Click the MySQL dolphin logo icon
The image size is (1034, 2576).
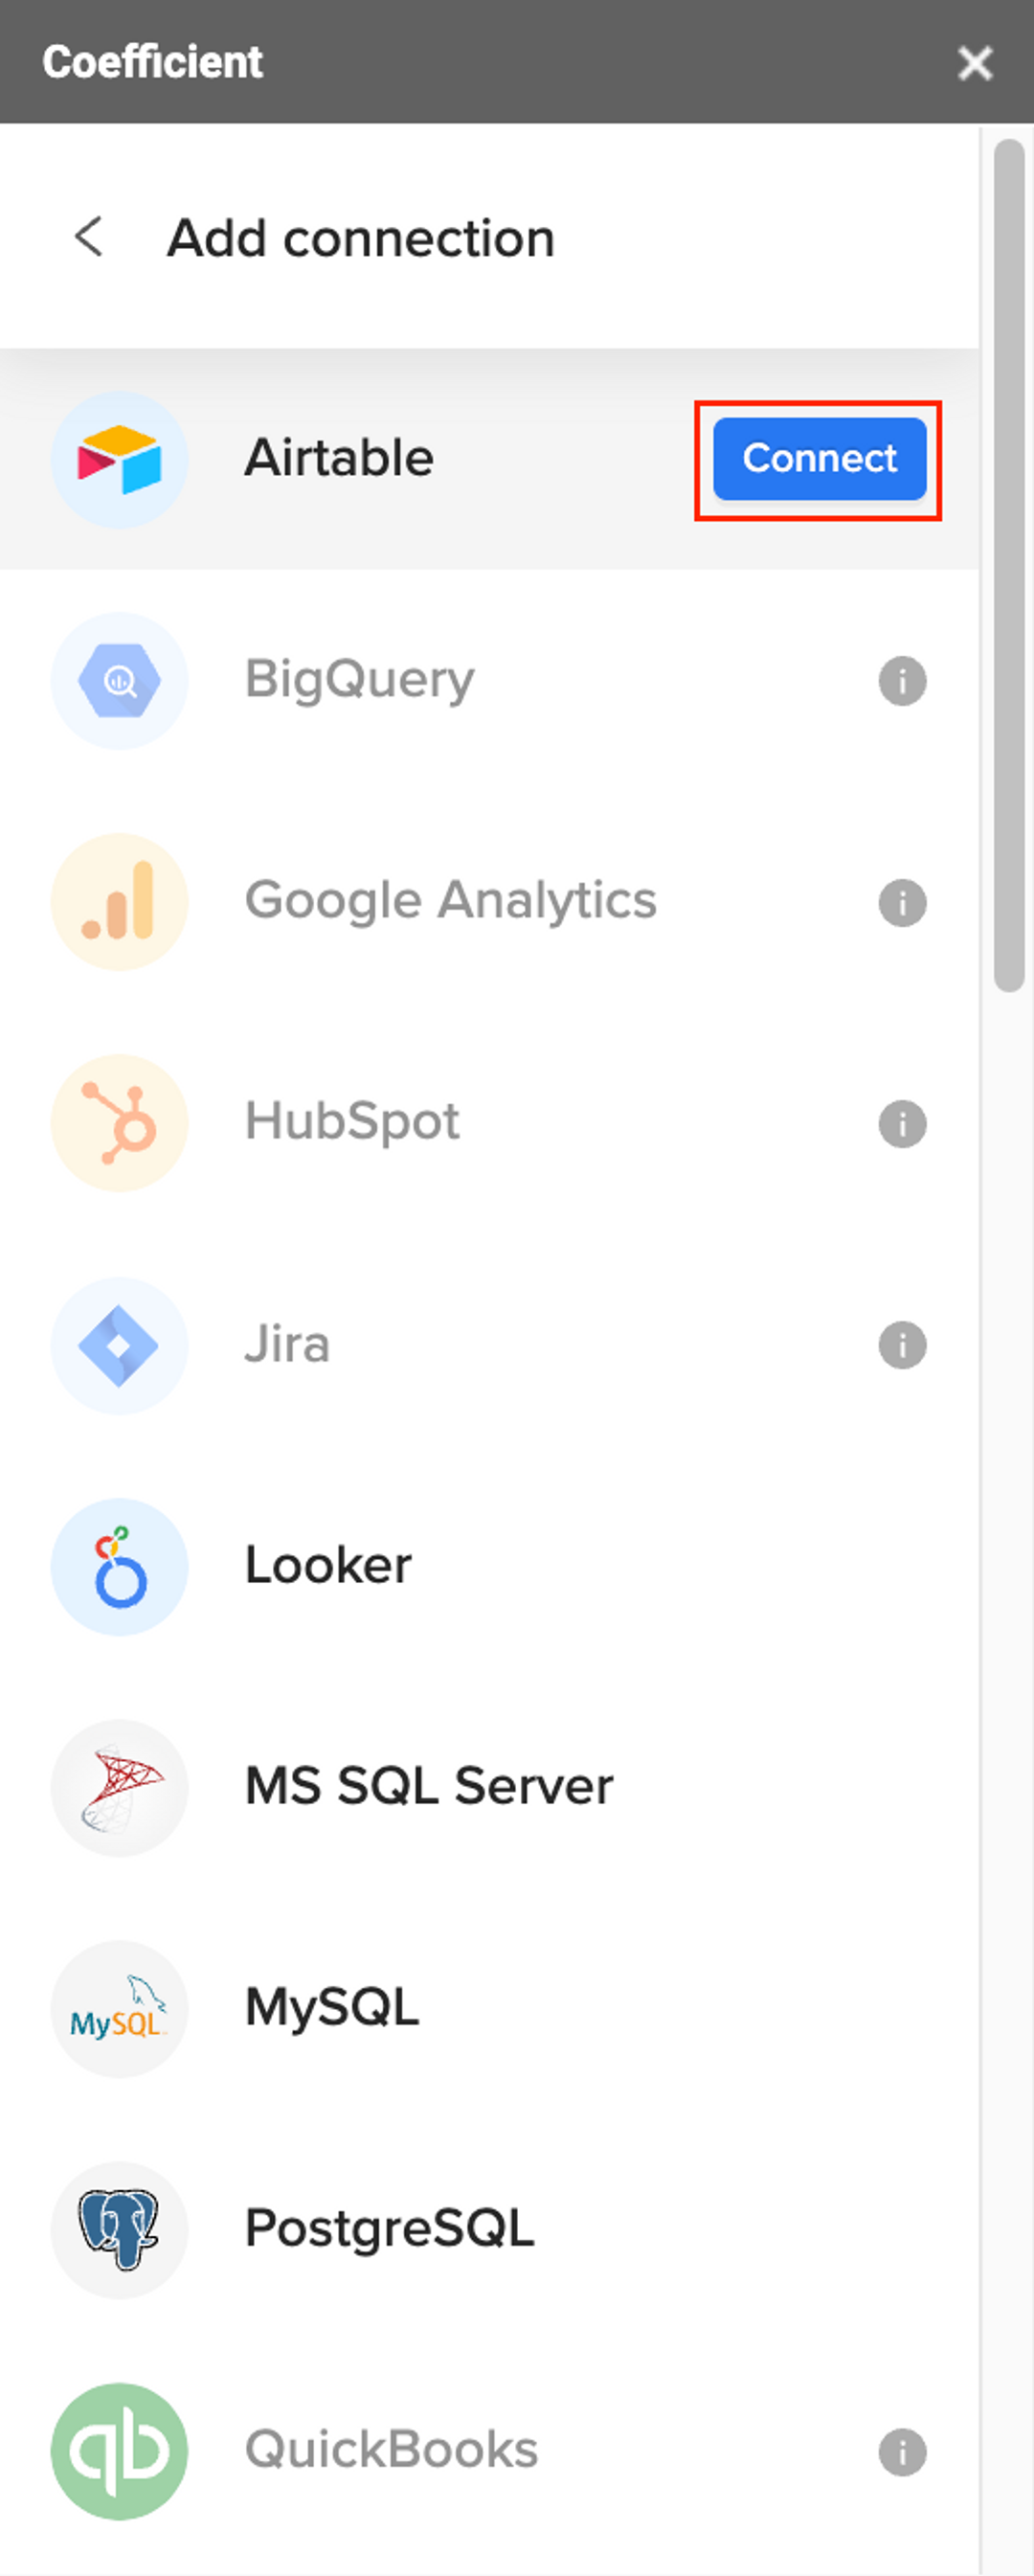[x=119, y=2008]
